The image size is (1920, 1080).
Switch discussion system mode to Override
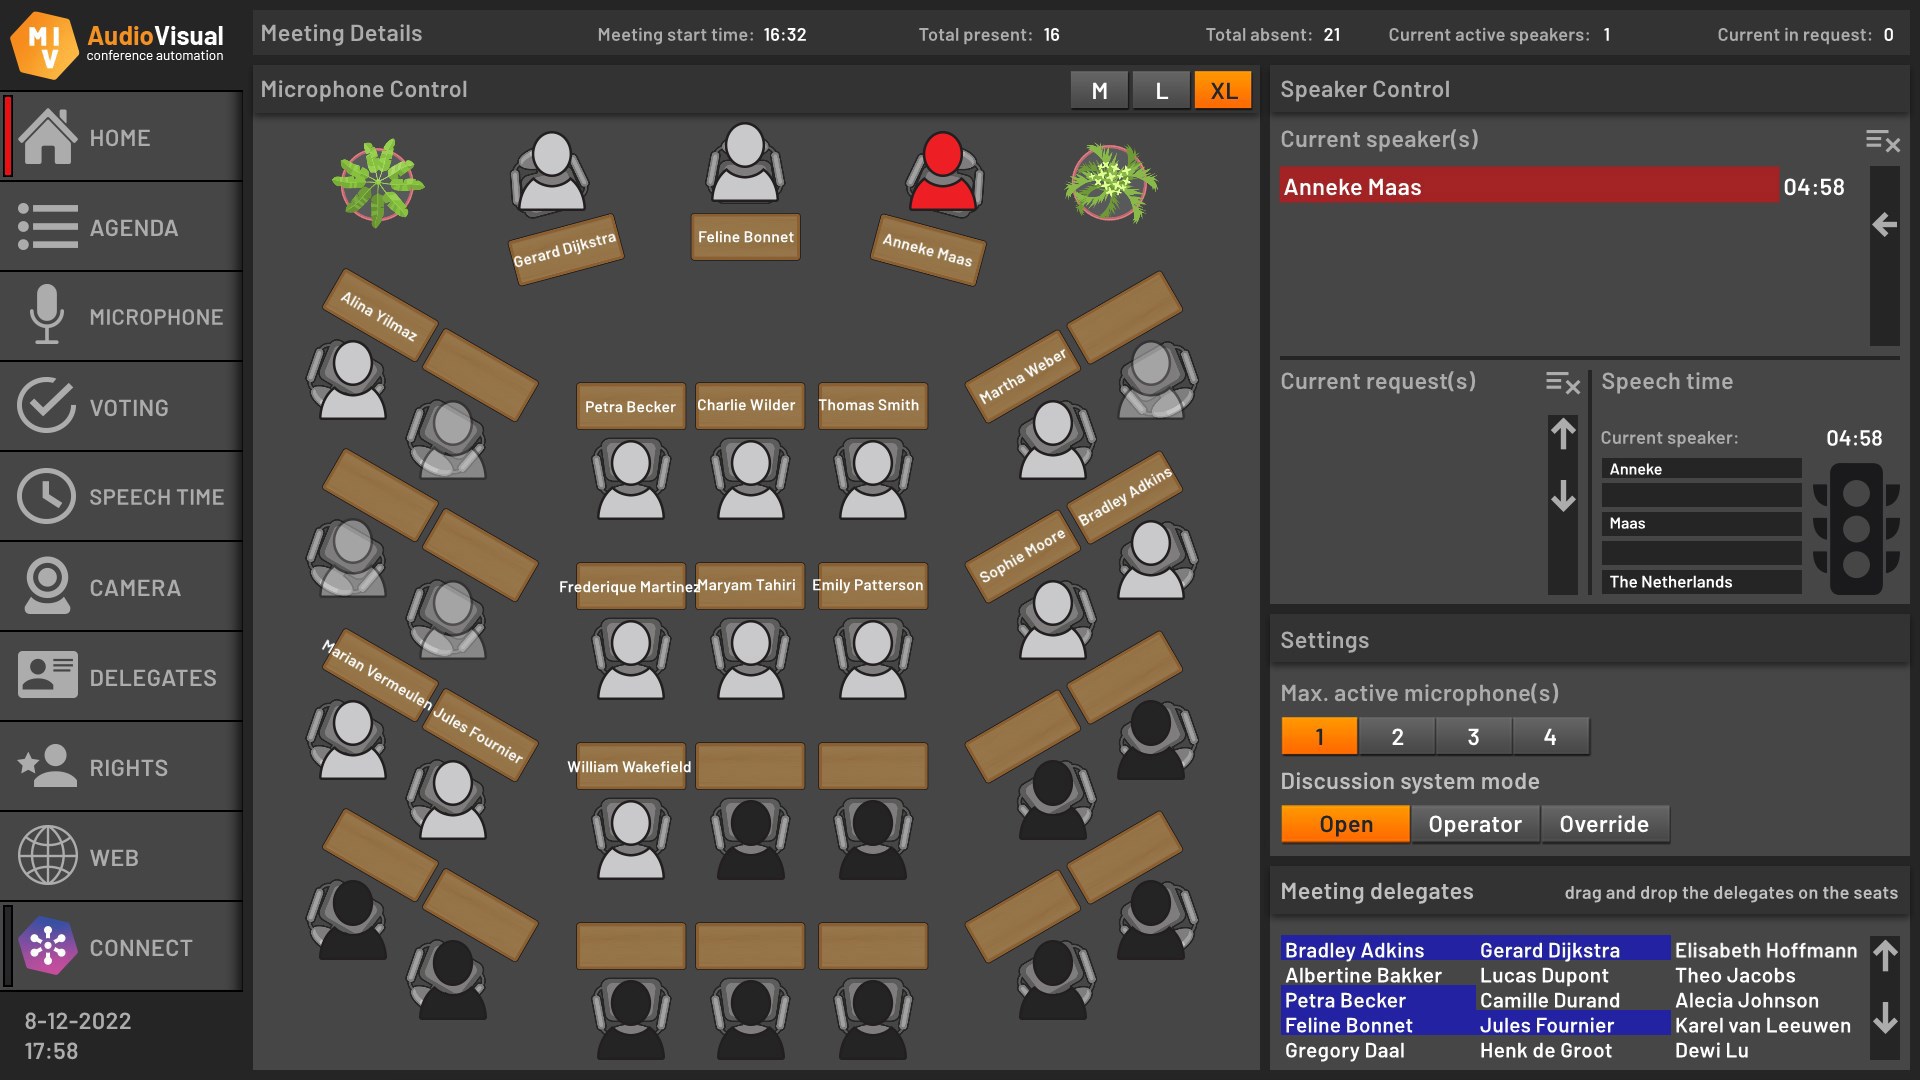[1605, 824]
